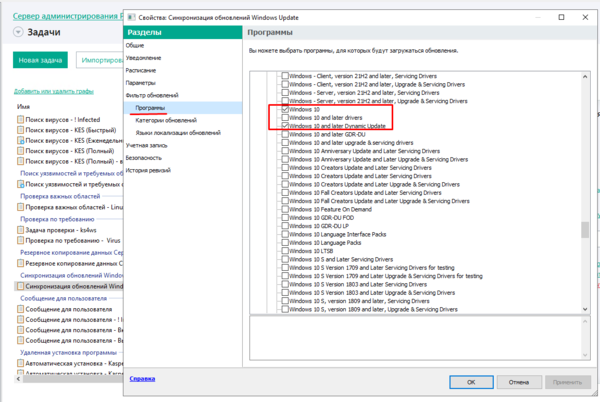600x402 pixels.
Task: Click the properties dialog title bar icon
Action: click(131, 17)
